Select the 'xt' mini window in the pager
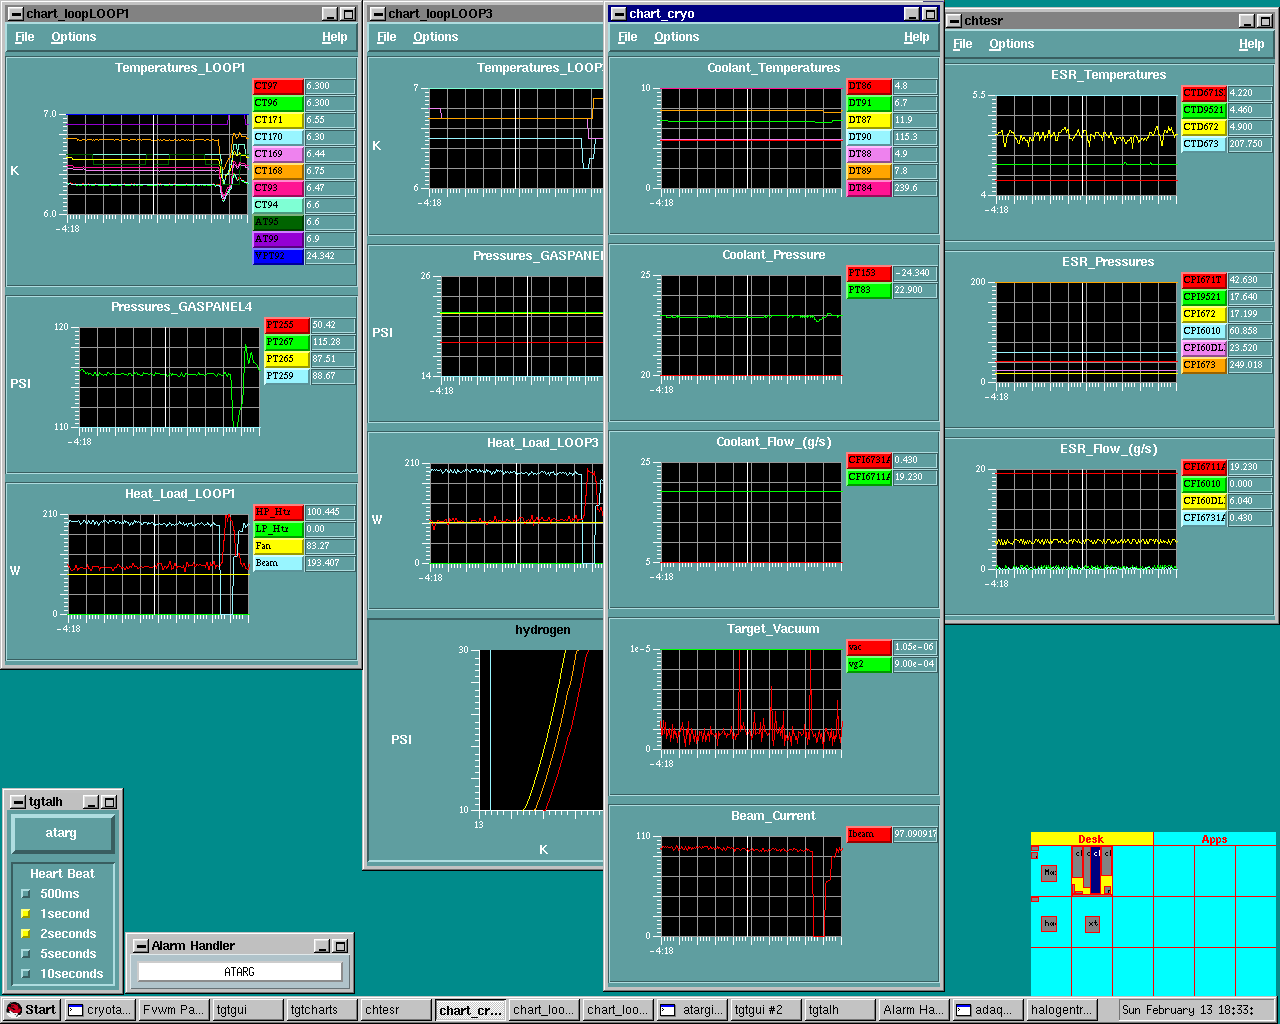 coord(1092,924)
